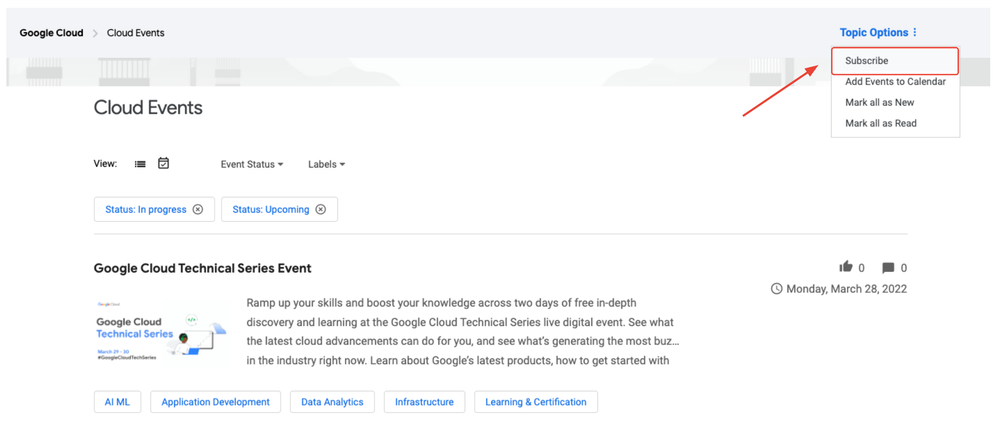This screenshot has height=436, width=999.
Task: Expand the Labels dropdown
Action: (x=326, y=164)
